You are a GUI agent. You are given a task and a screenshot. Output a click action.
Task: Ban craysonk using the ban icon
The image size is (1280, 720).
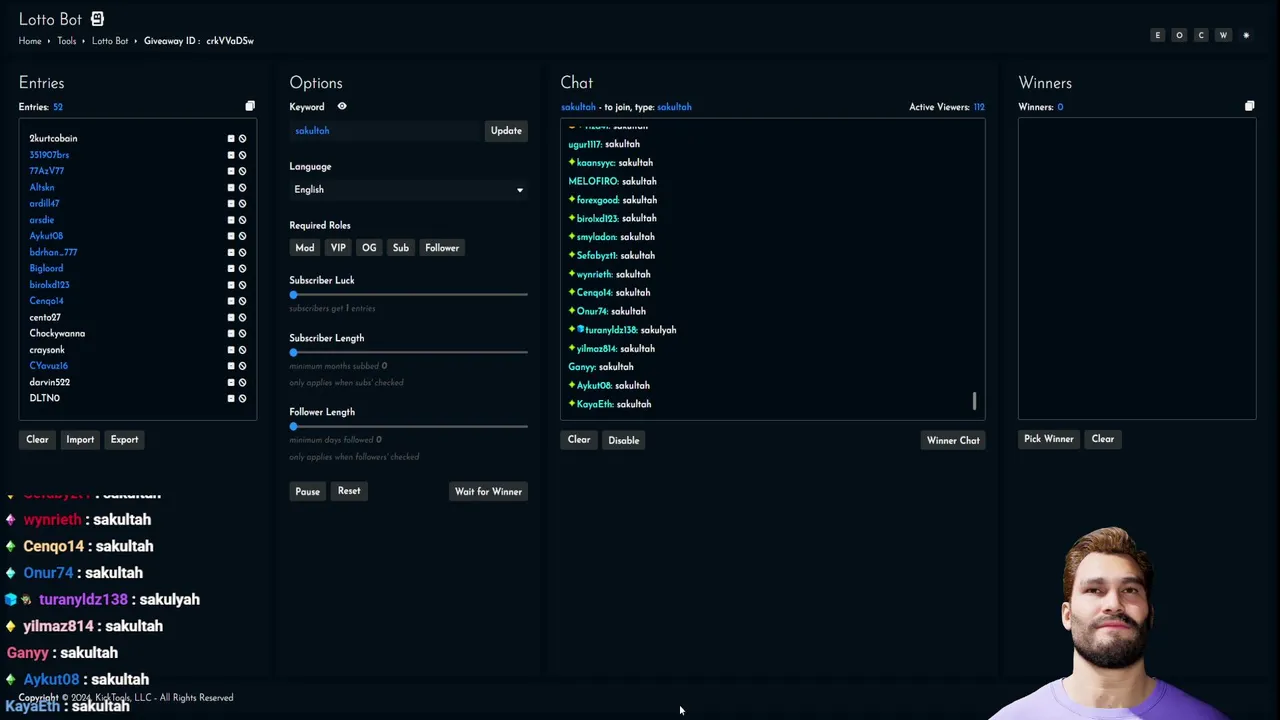coord(242,350)
